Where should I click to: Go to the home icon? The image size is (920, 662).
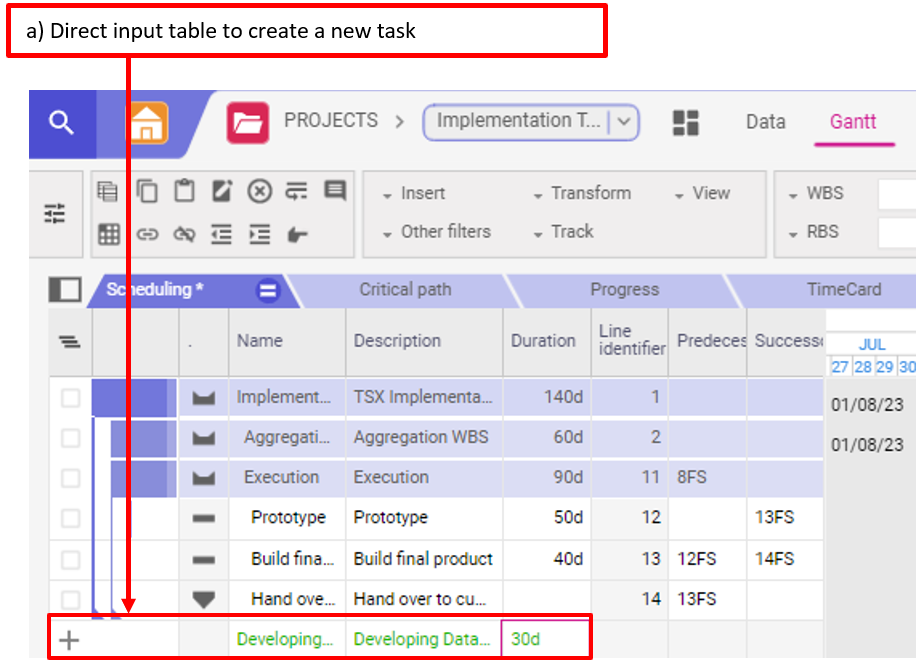[x=146, y=124]
